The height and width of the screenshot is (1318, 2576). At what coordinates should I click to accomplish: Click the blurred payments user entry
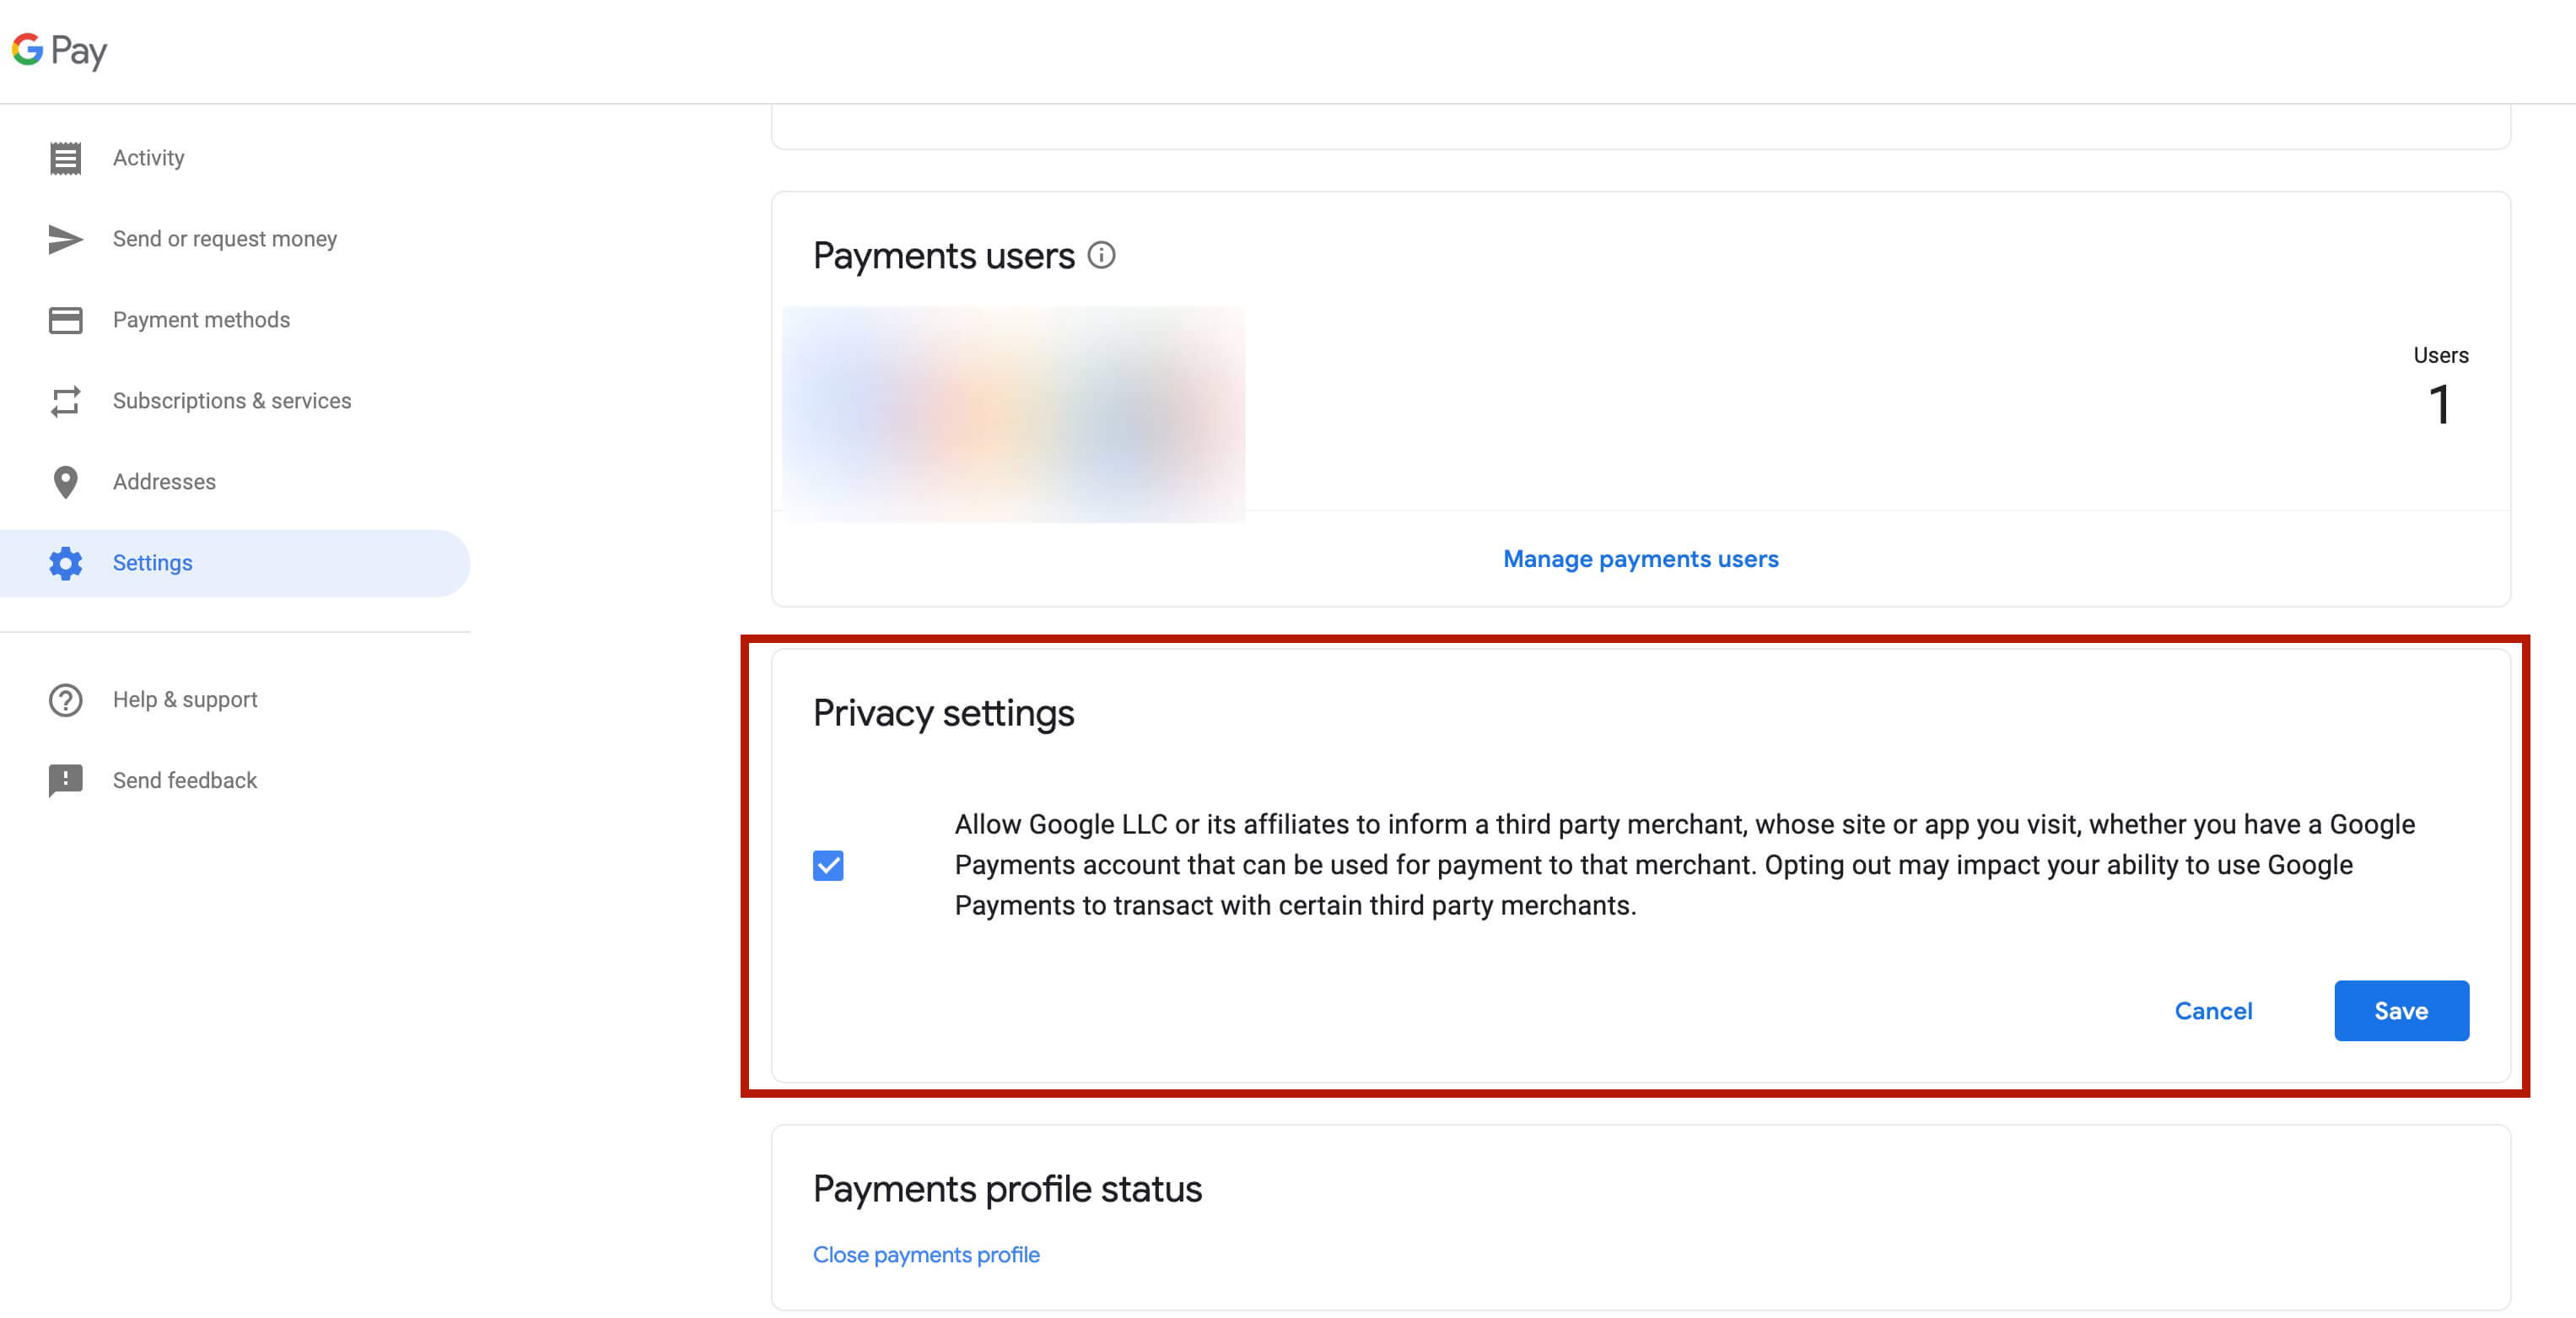coord(1014,414)
